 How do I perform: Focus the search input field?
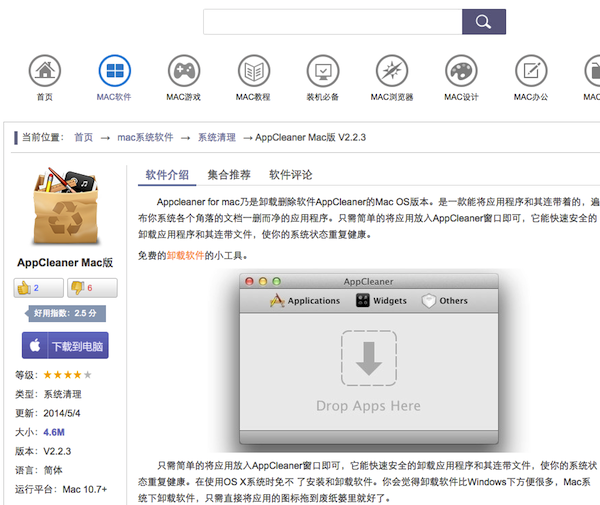click(333, 22)
